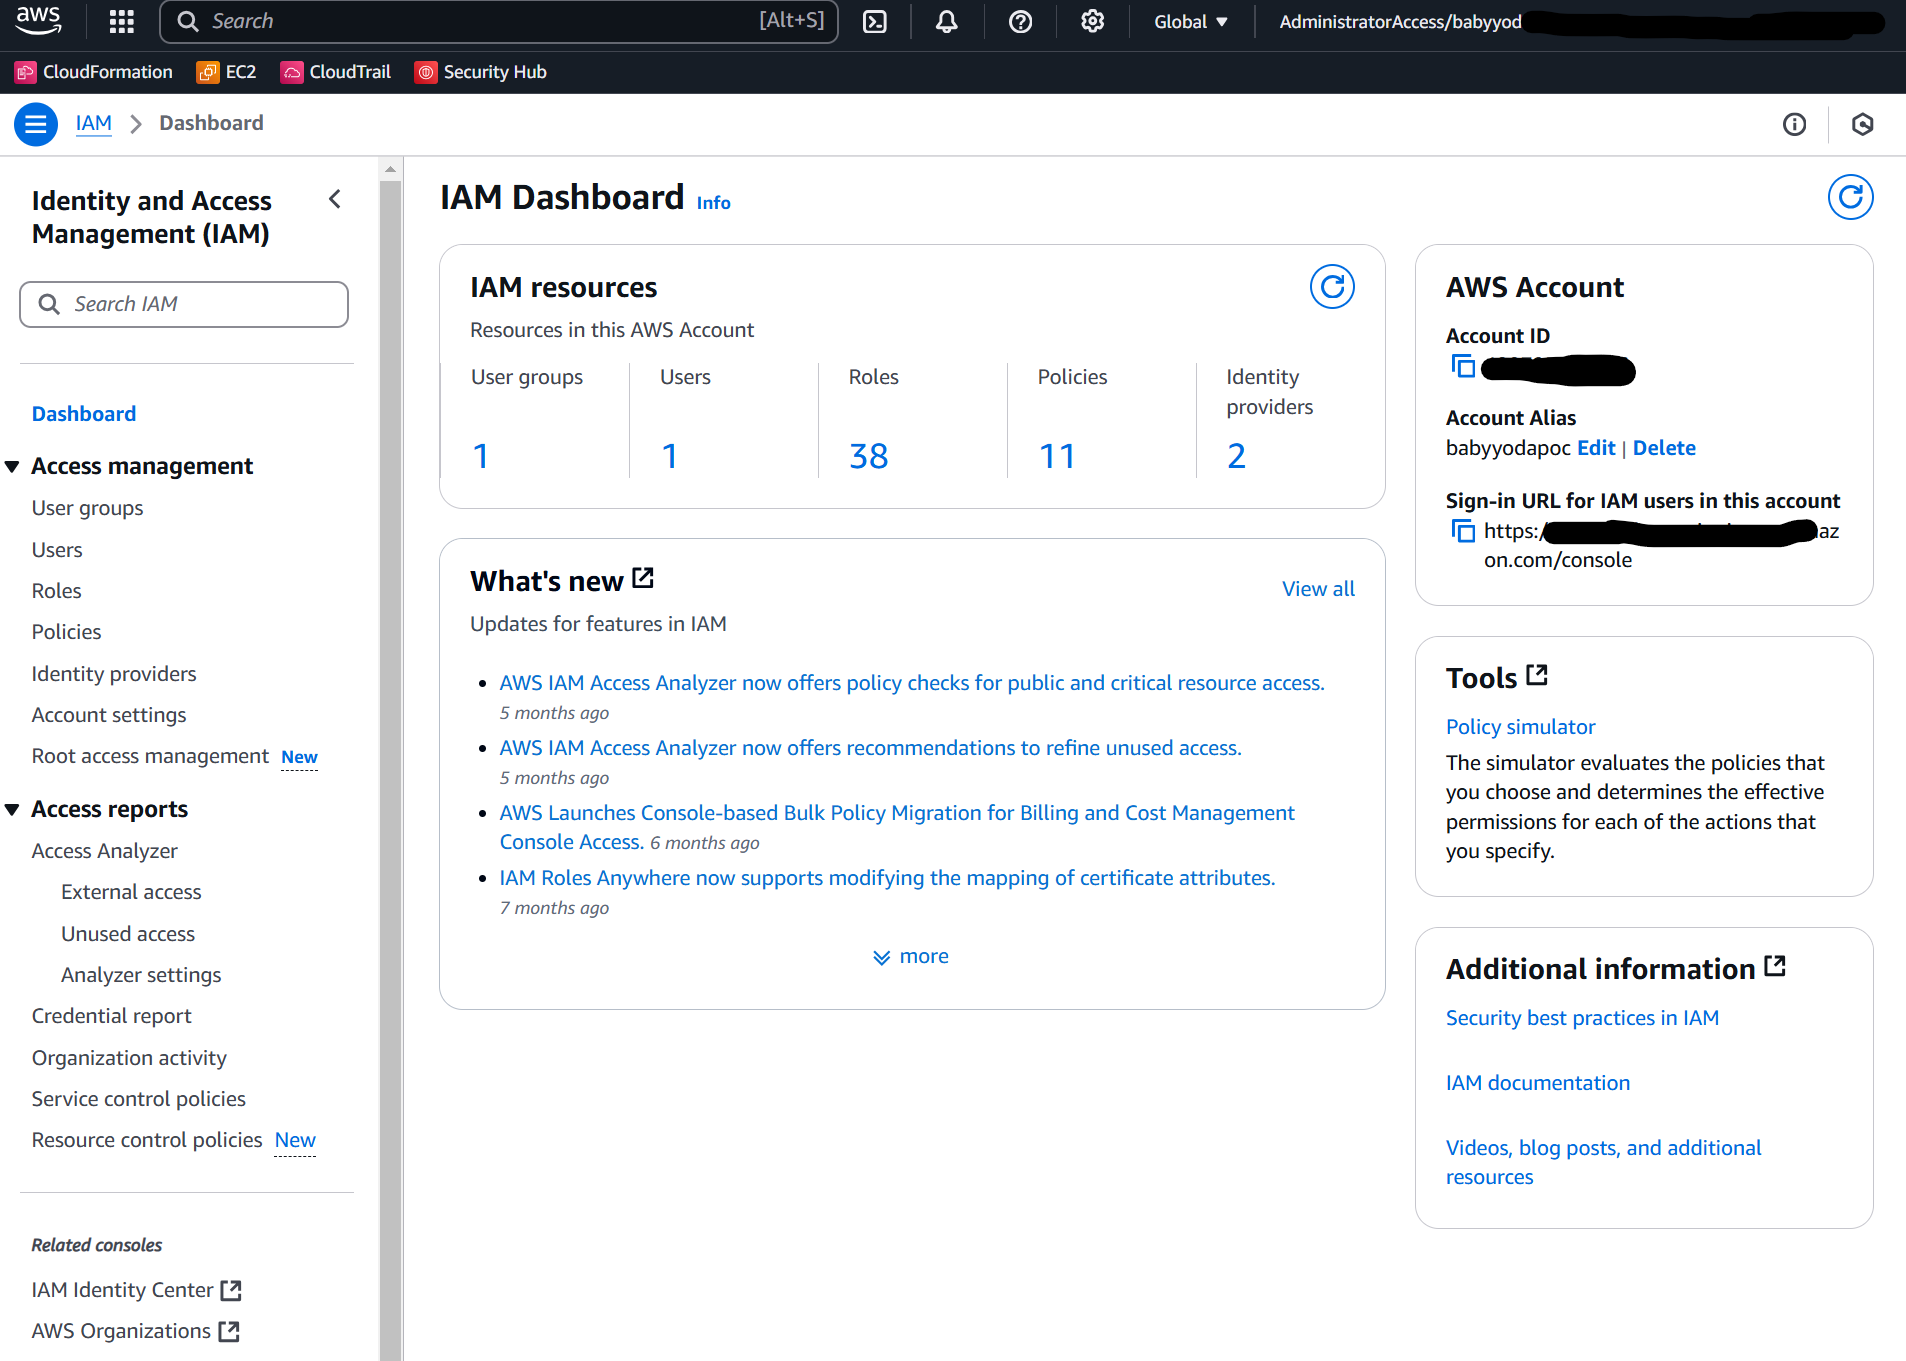Open User groups in side navigation

point(87,508)
